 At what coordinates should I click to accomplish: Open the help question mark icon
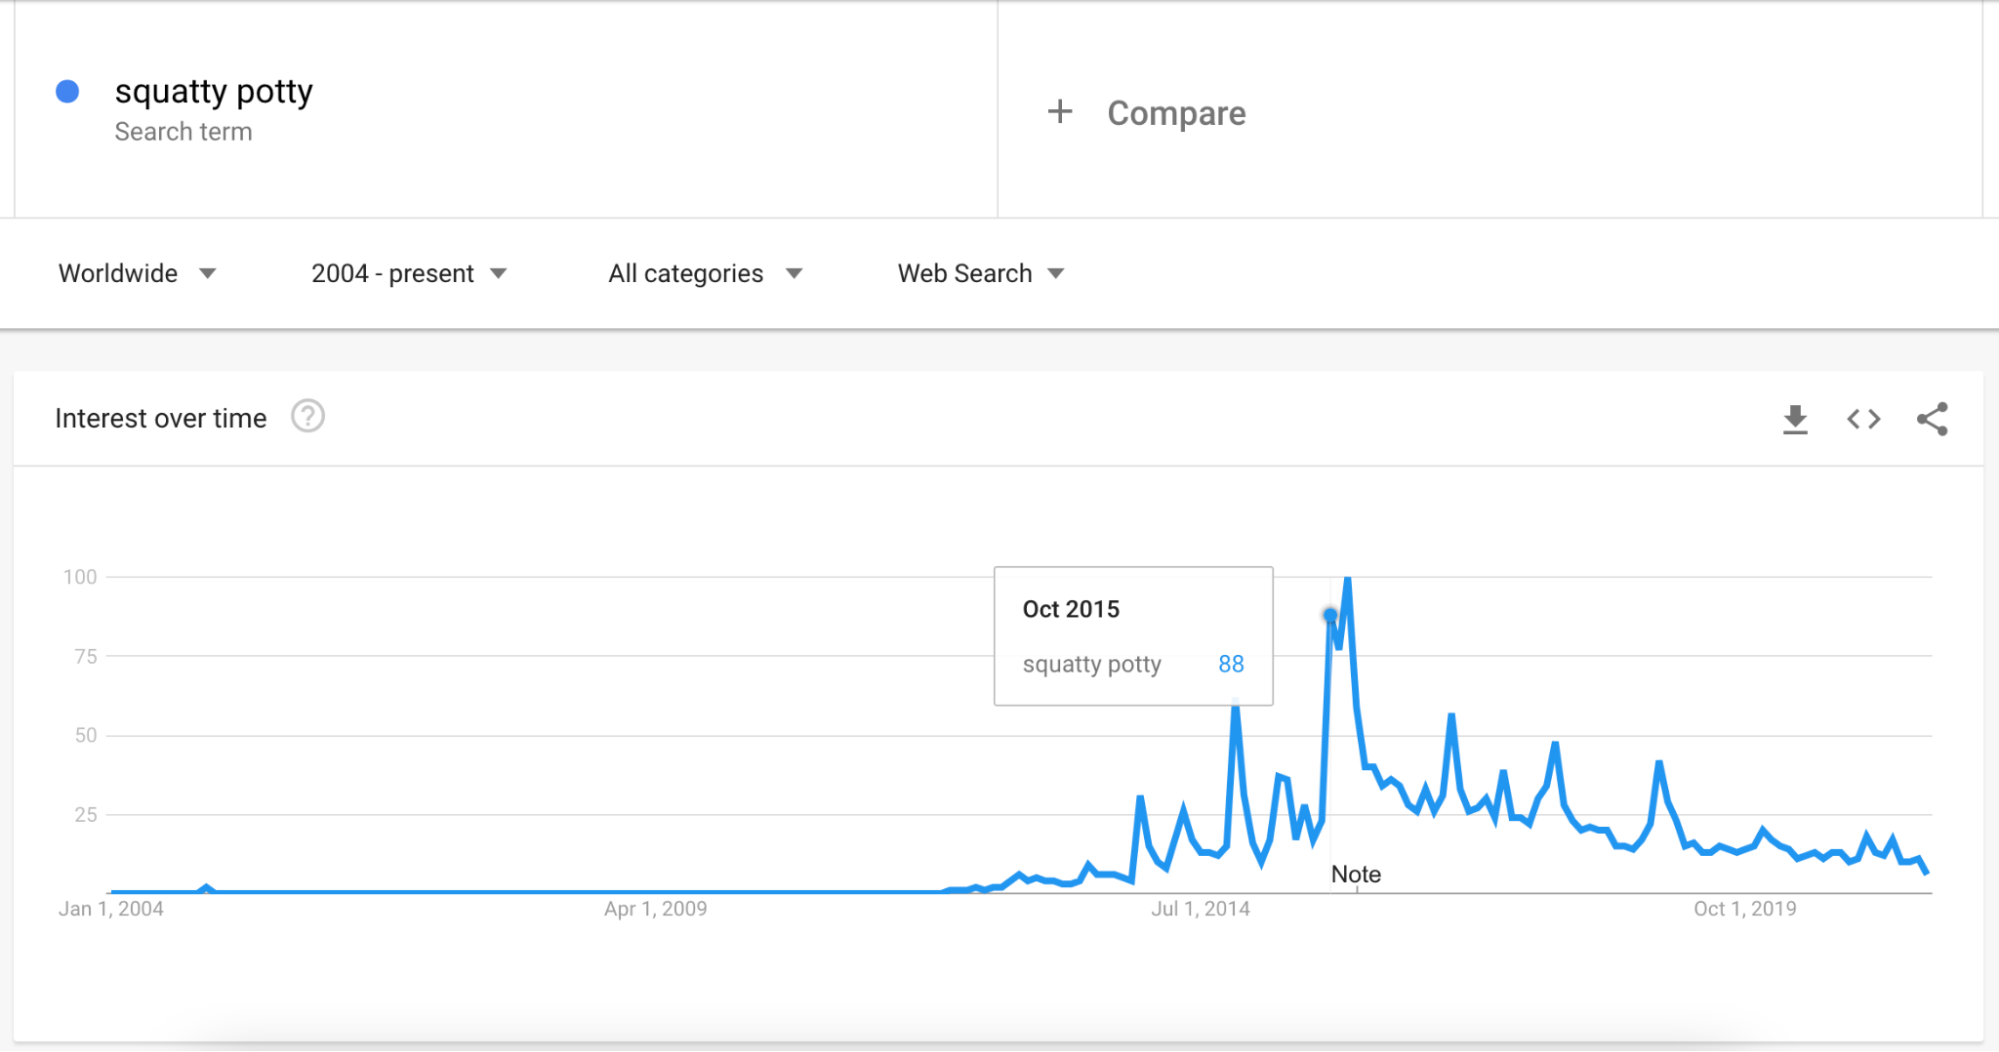[x=308, y=416]
